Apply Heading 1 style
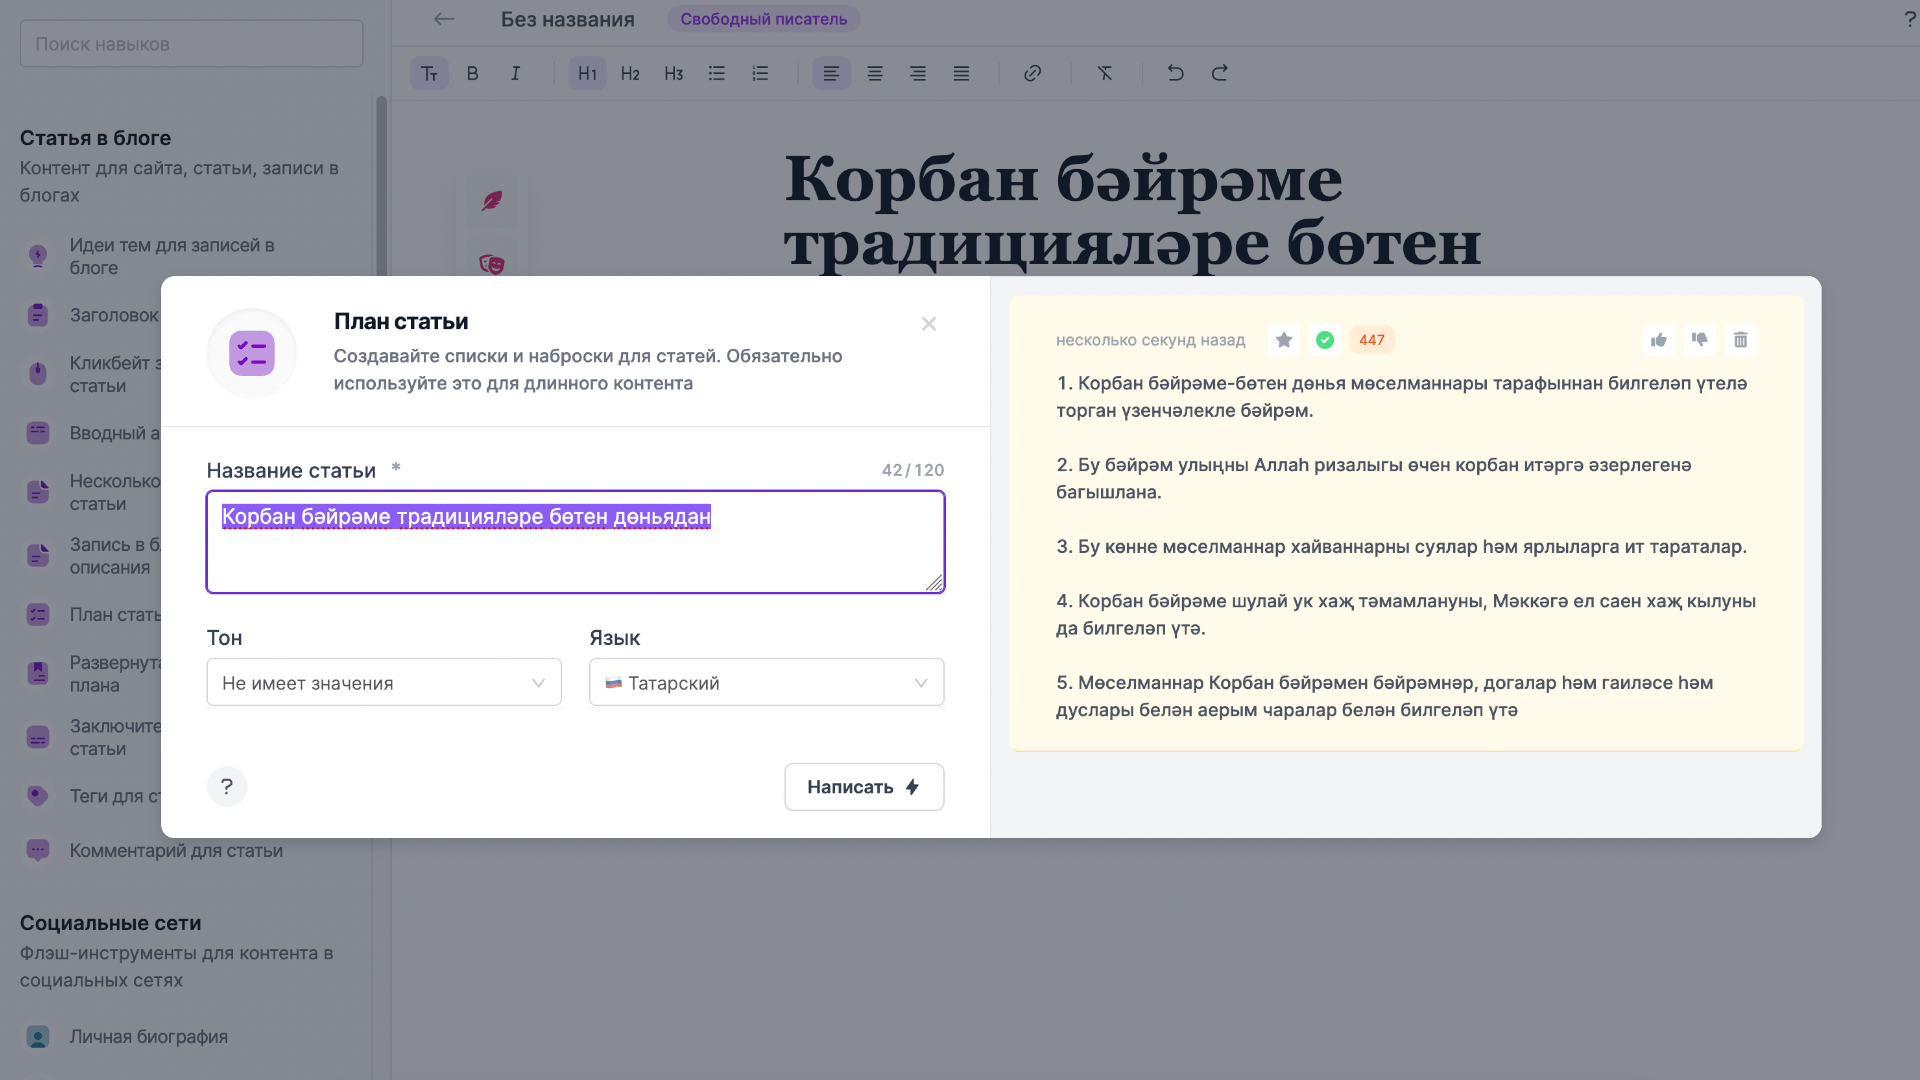Screen dimensions: 1920x1080 587,73
